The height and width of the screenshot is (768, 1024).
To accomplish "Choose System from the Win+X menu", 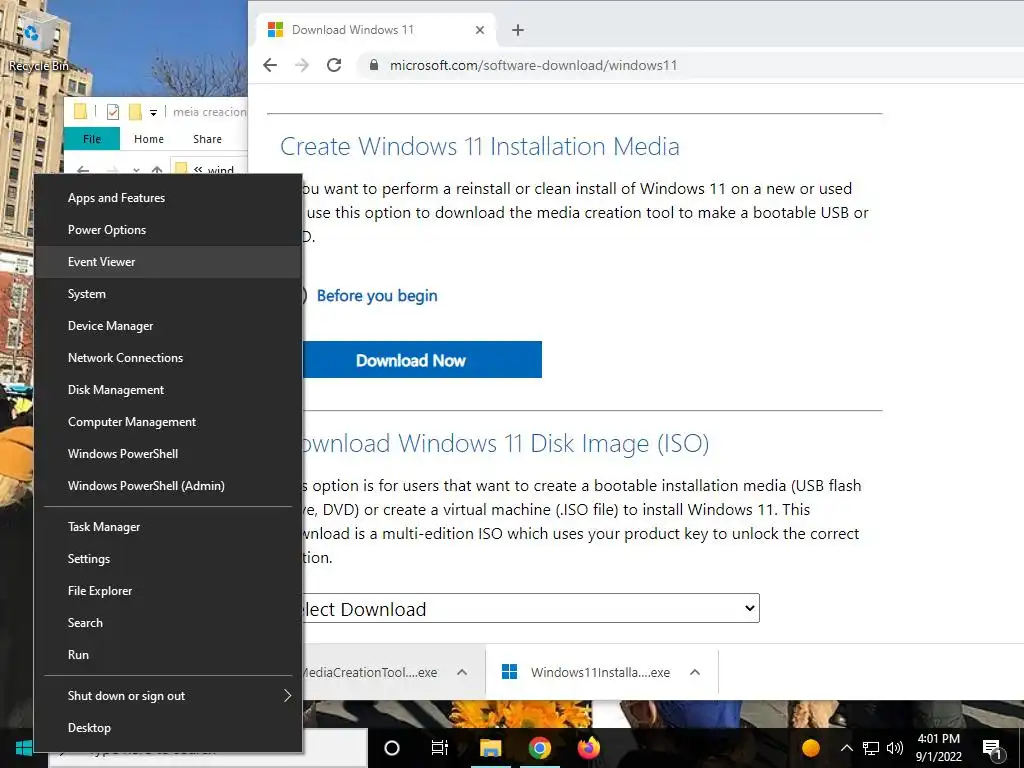I will point(168,294).
